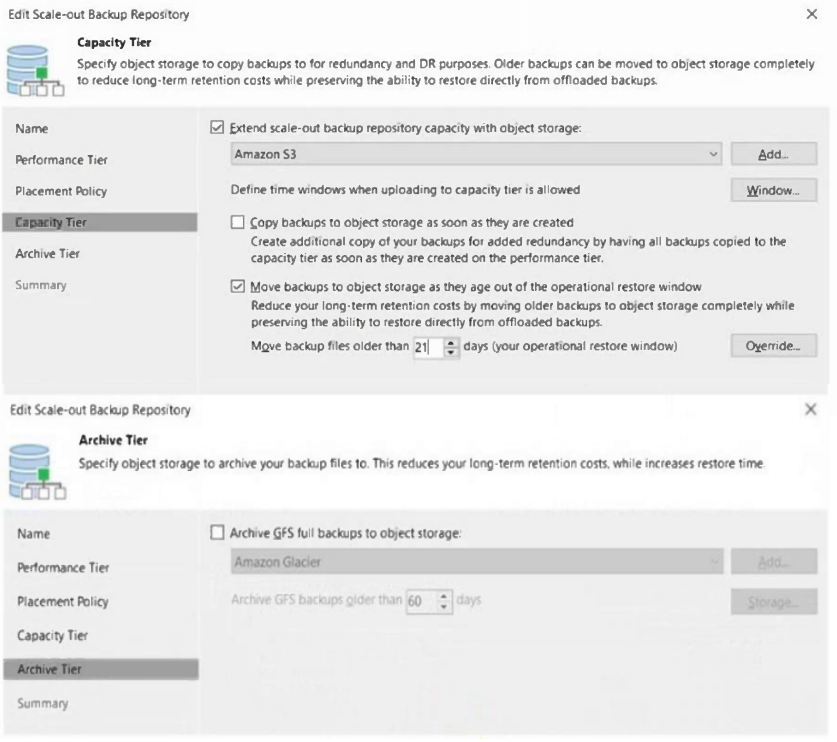Screen dimensions: 837x742
Task: Select Placement Policy step in top dialog
Action: (61, 191)
